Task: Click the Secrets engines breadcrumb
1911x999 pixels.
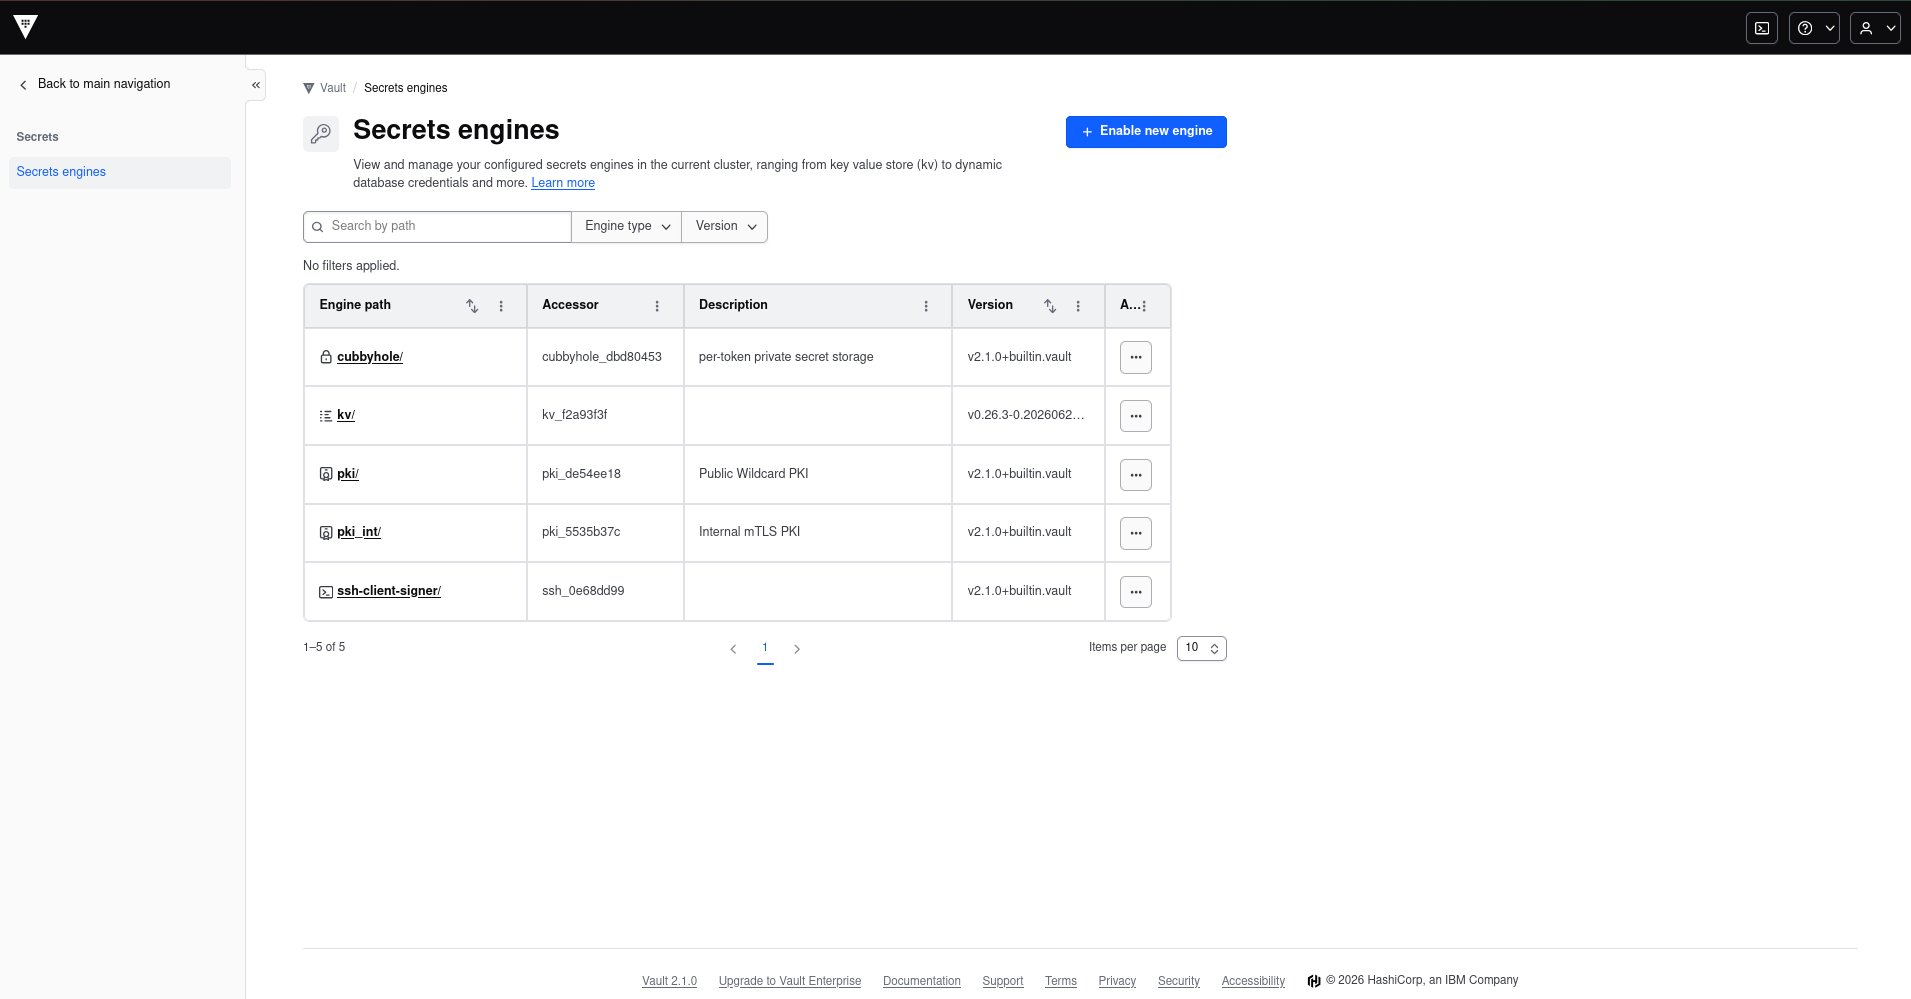Action: [405, 88]
